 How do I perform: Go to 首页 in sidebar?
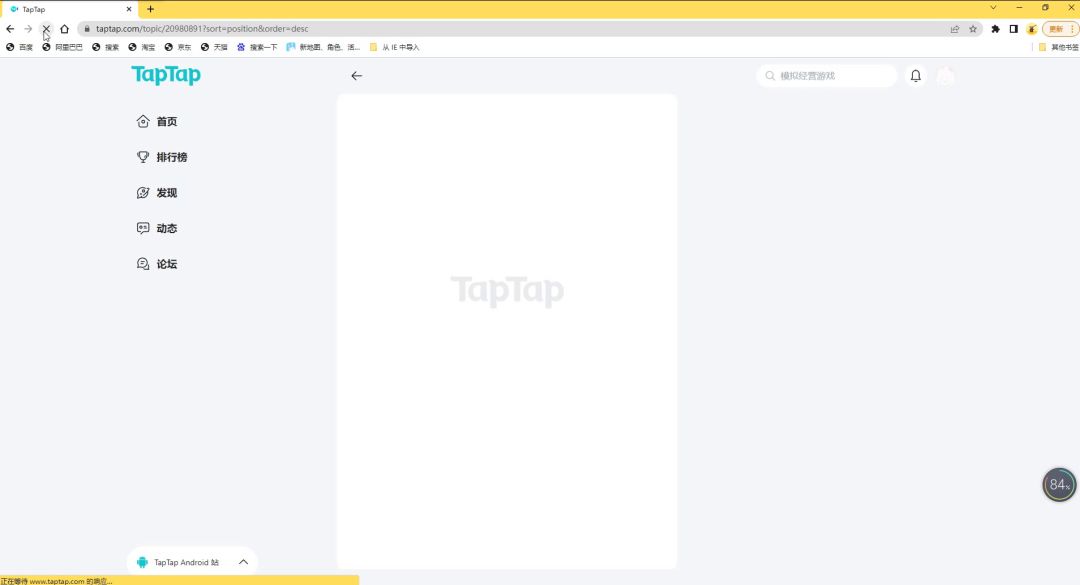(166, 122)
